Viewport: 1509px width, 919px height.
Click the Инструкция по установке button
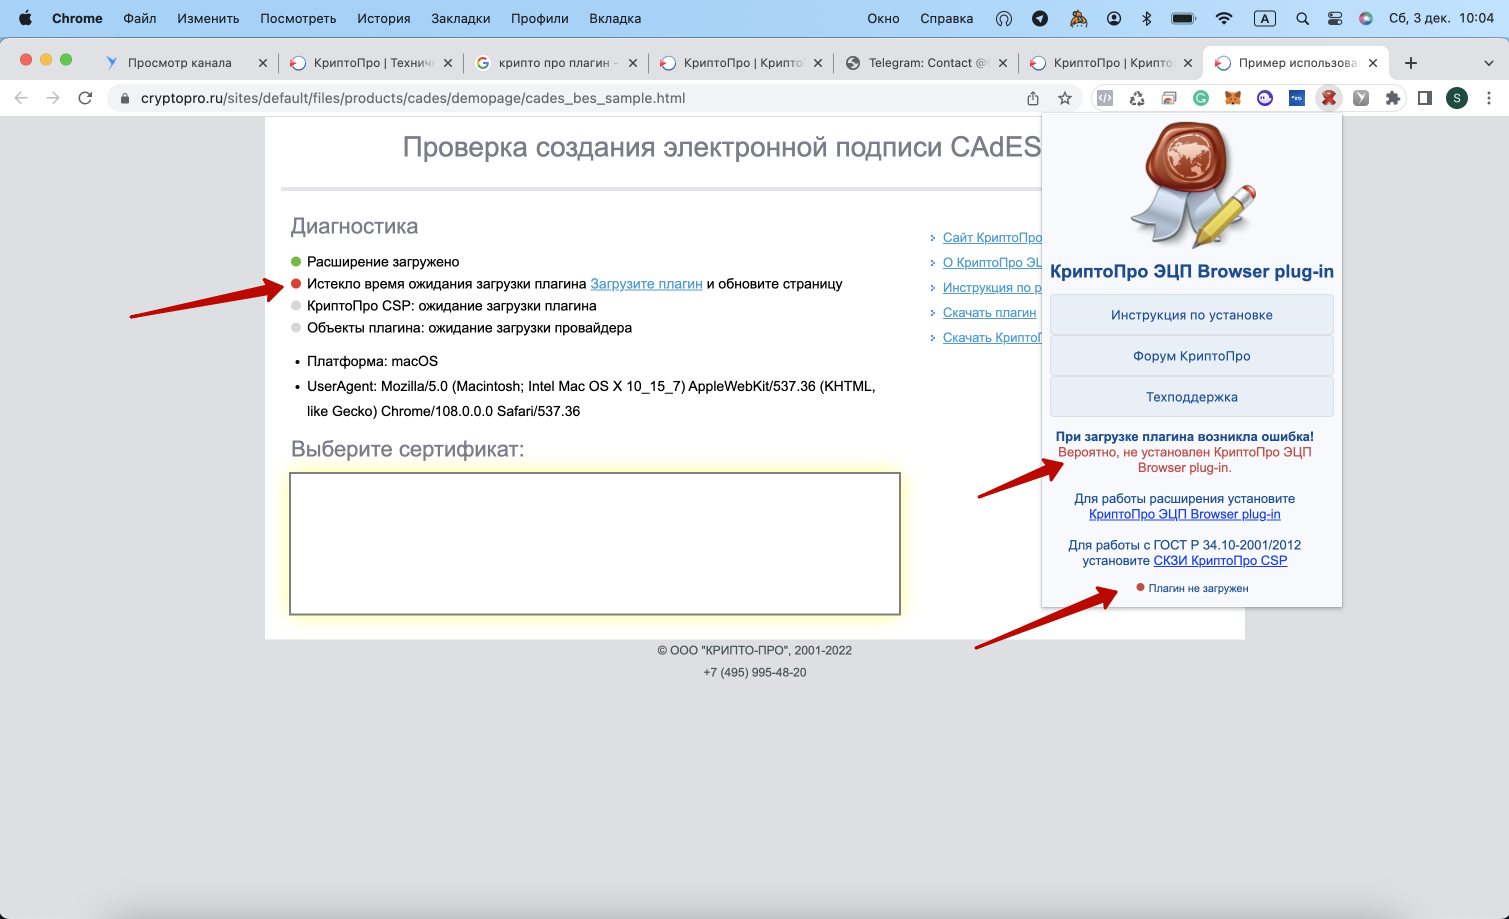tap(1191, 315)
